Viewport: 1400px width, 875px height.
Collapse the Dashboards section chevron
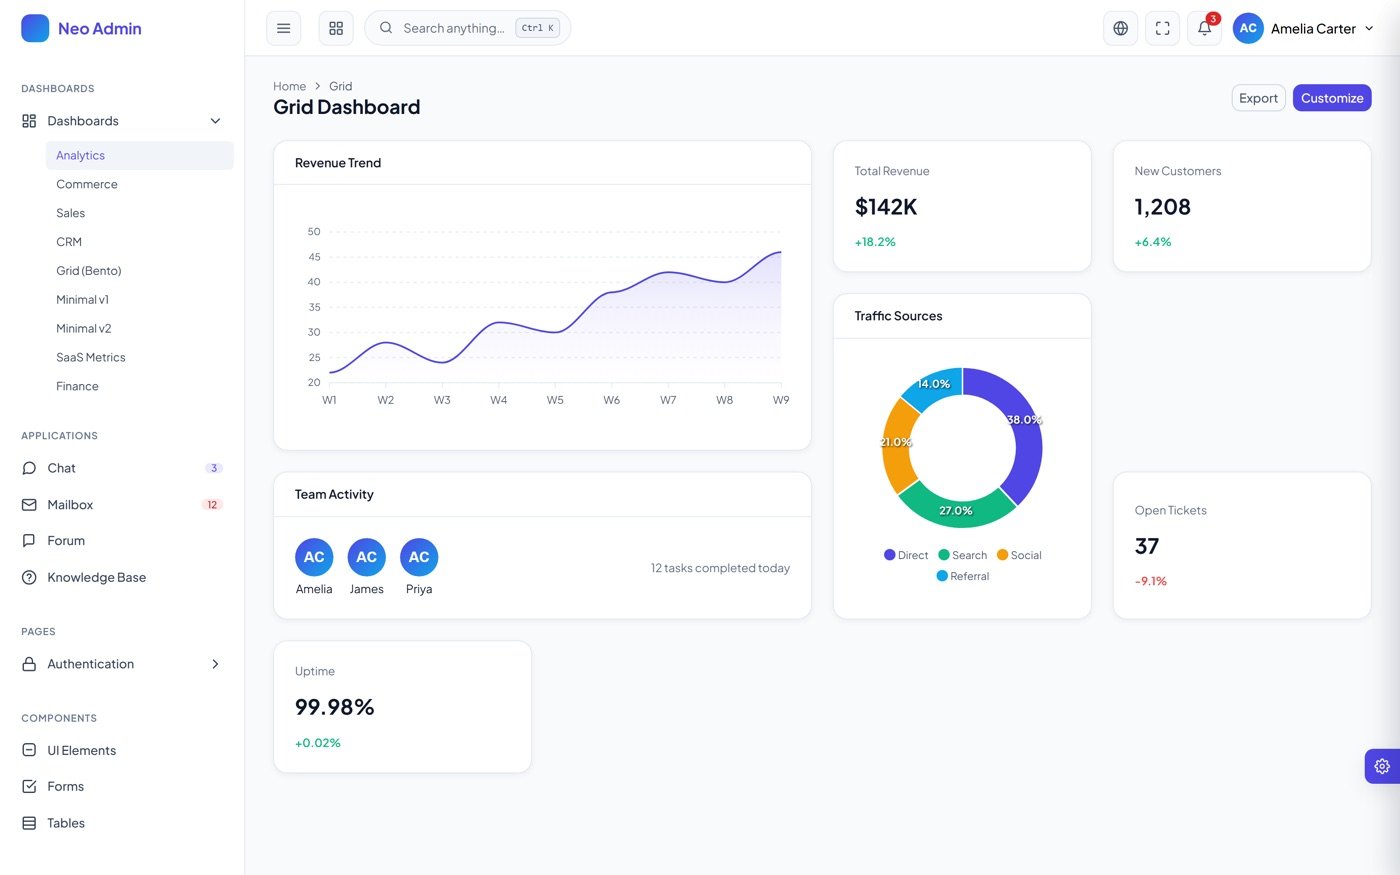point(215,121)
